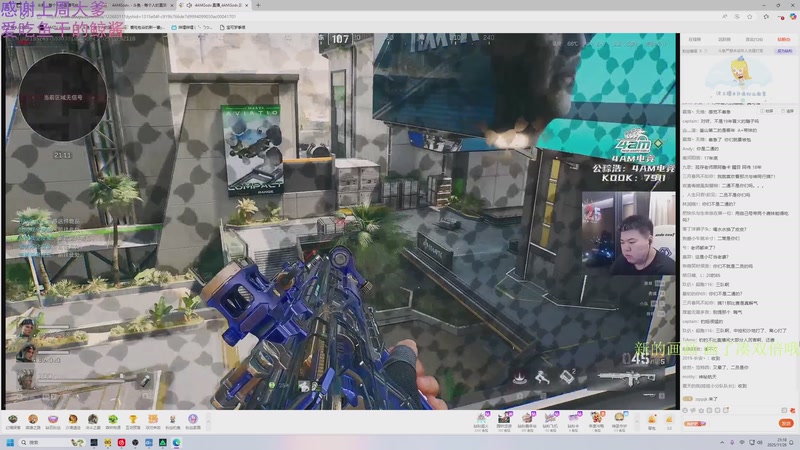Send the golden dome gift
Viewport: 800px width, 450px height.
(x=619, y=418)
